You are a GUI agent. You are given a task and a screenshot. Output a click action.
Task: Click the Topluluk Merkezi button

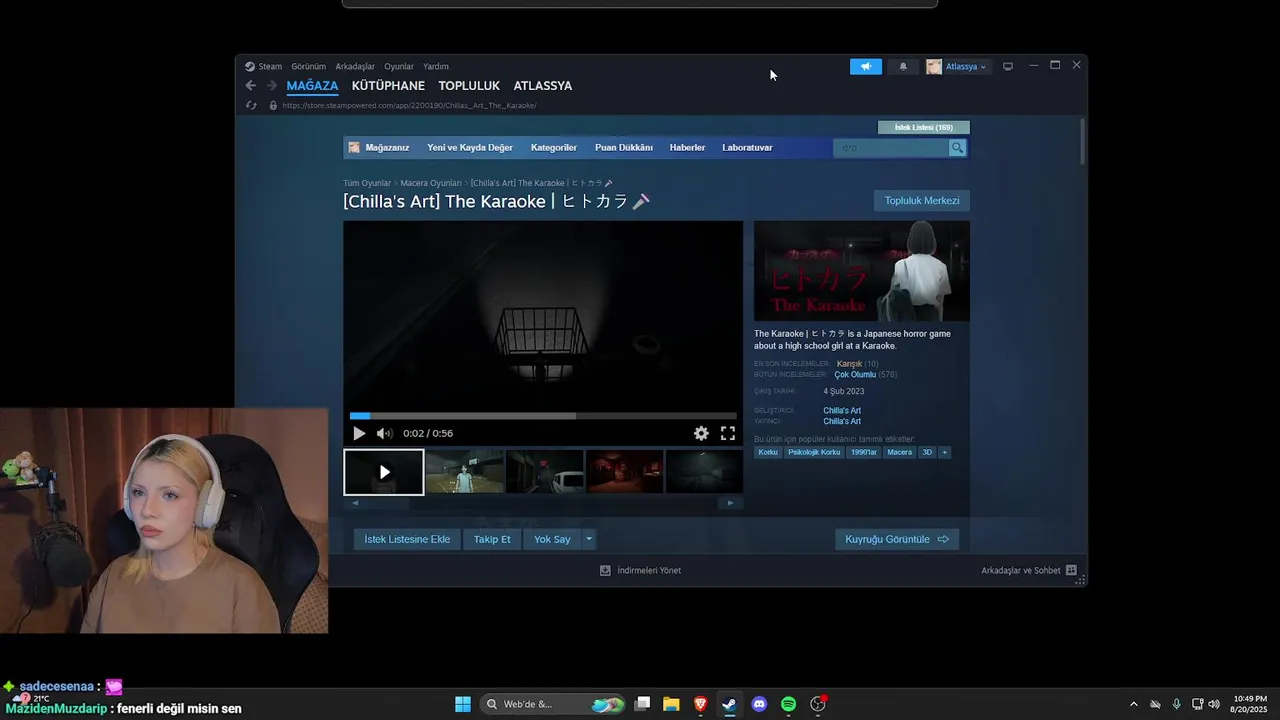coord(922,201)
